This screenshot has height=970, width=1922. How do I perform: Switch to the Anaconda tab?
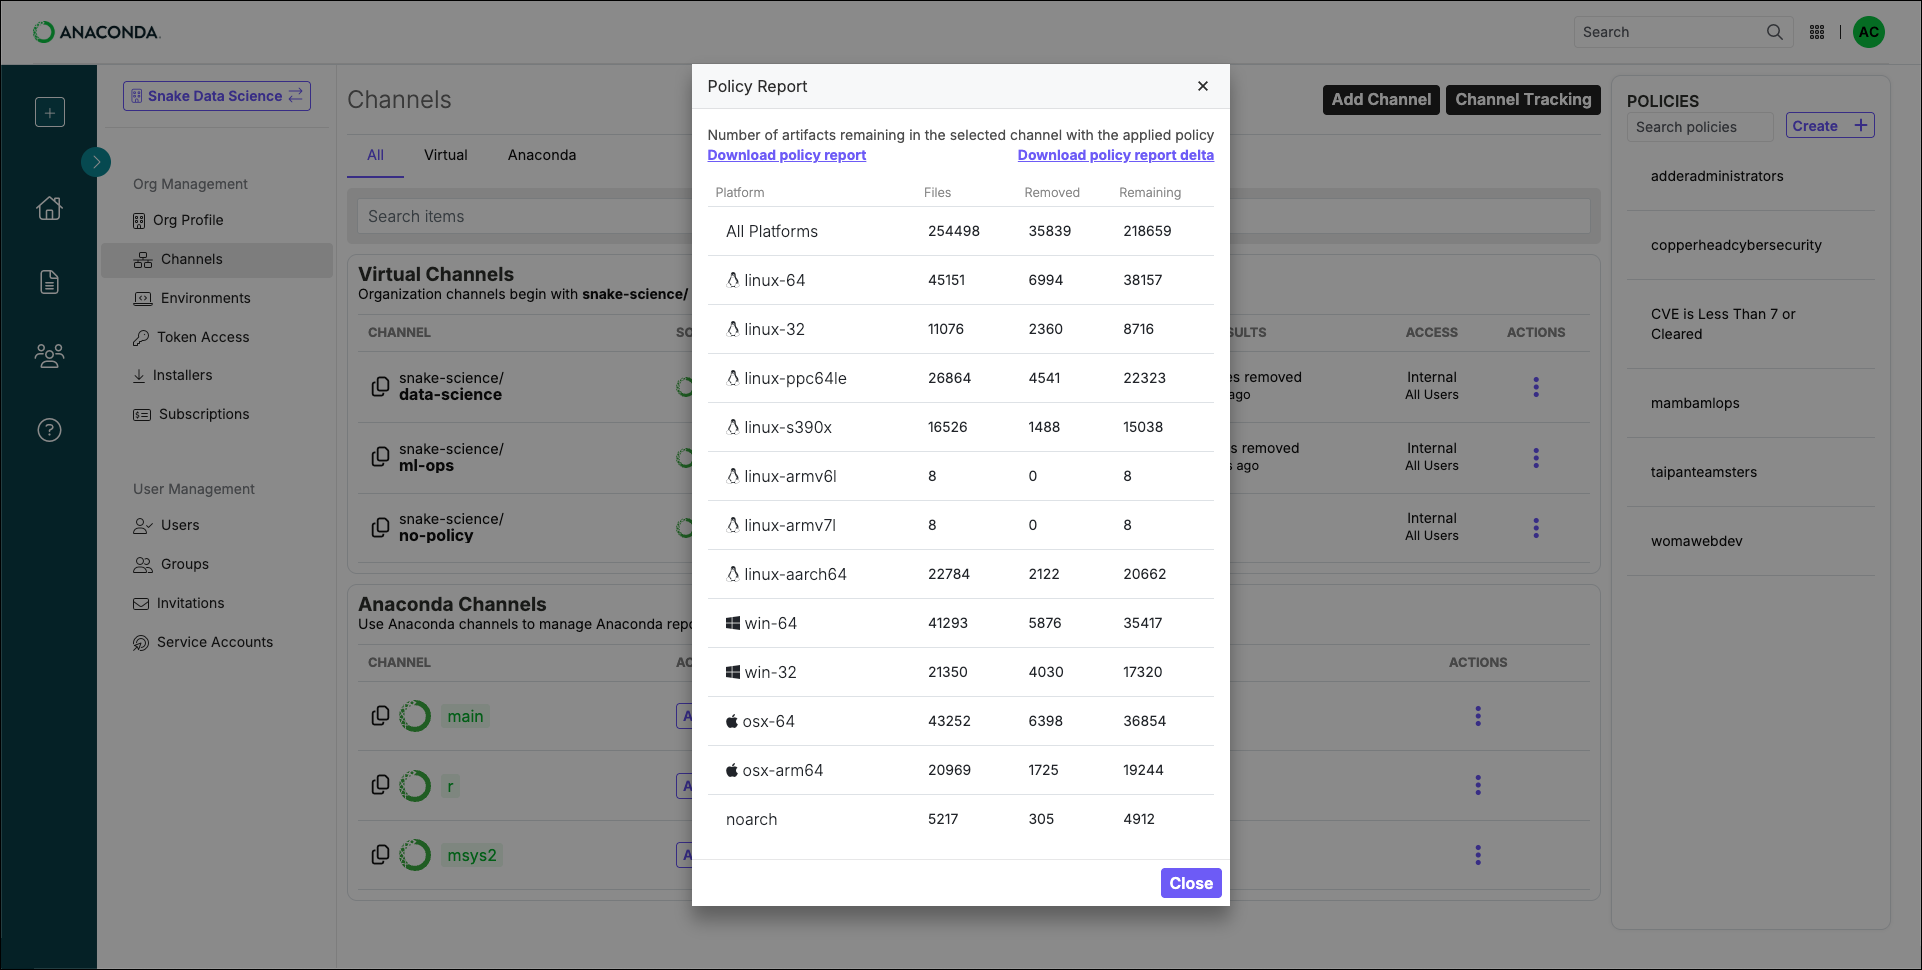tap(541, 155)
